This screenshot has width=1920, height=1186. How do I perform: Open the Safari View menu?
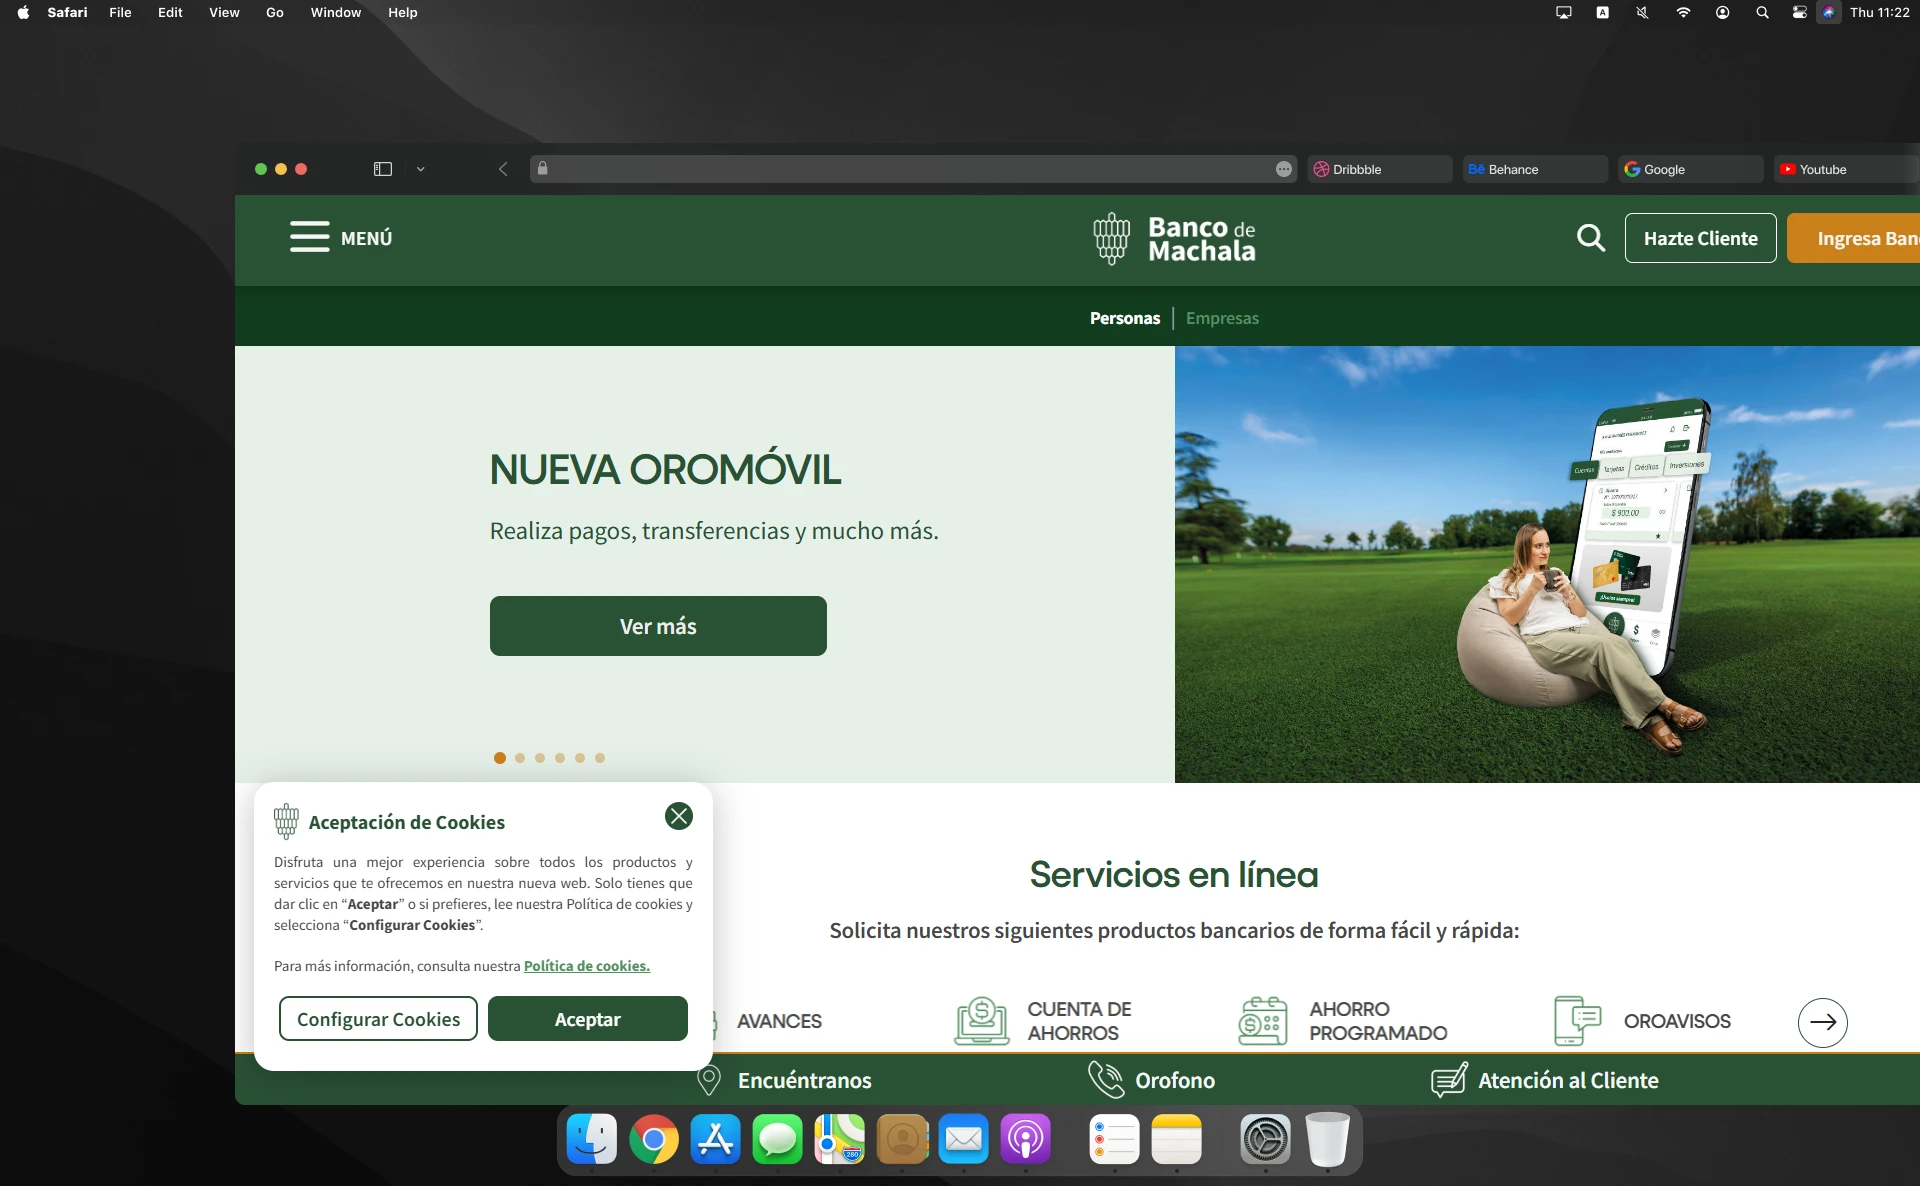click(x=224, y=12)
